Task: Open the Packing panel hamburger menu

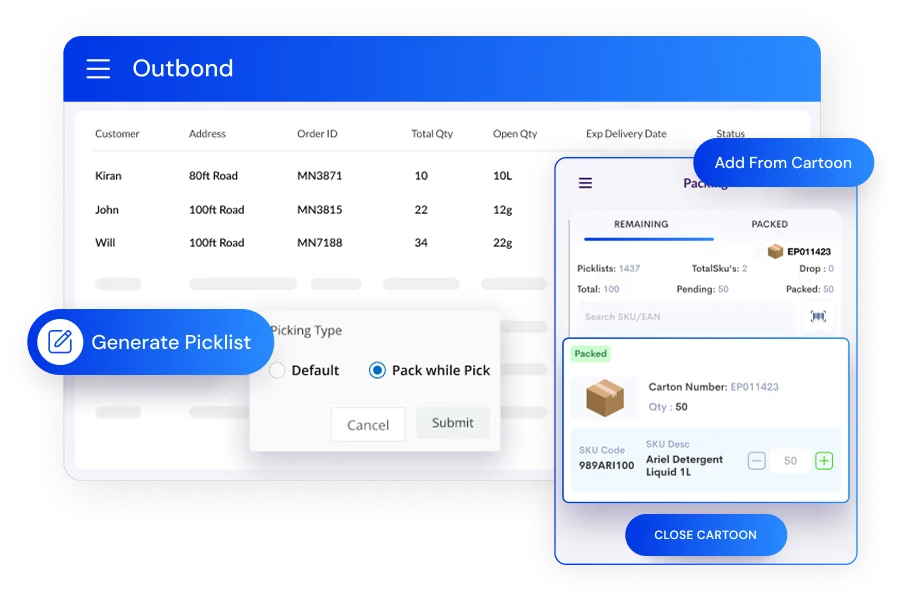Action: pos(585,183)
